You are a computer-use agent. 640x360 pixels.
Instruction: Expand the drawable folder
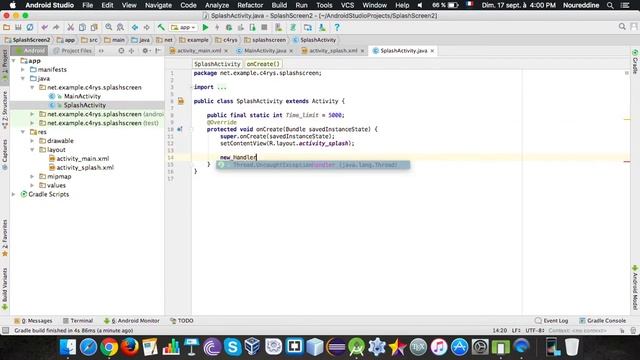point(32,141)
